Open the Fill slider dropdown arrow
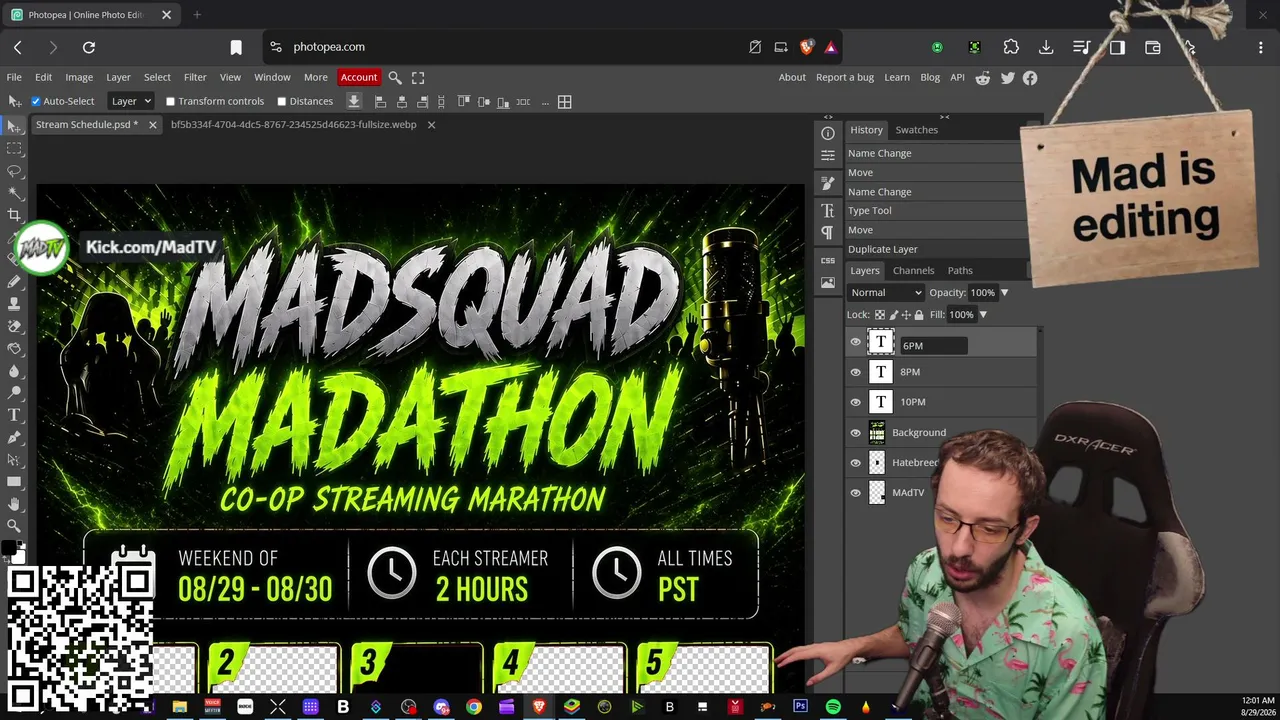 coord(983,315)
